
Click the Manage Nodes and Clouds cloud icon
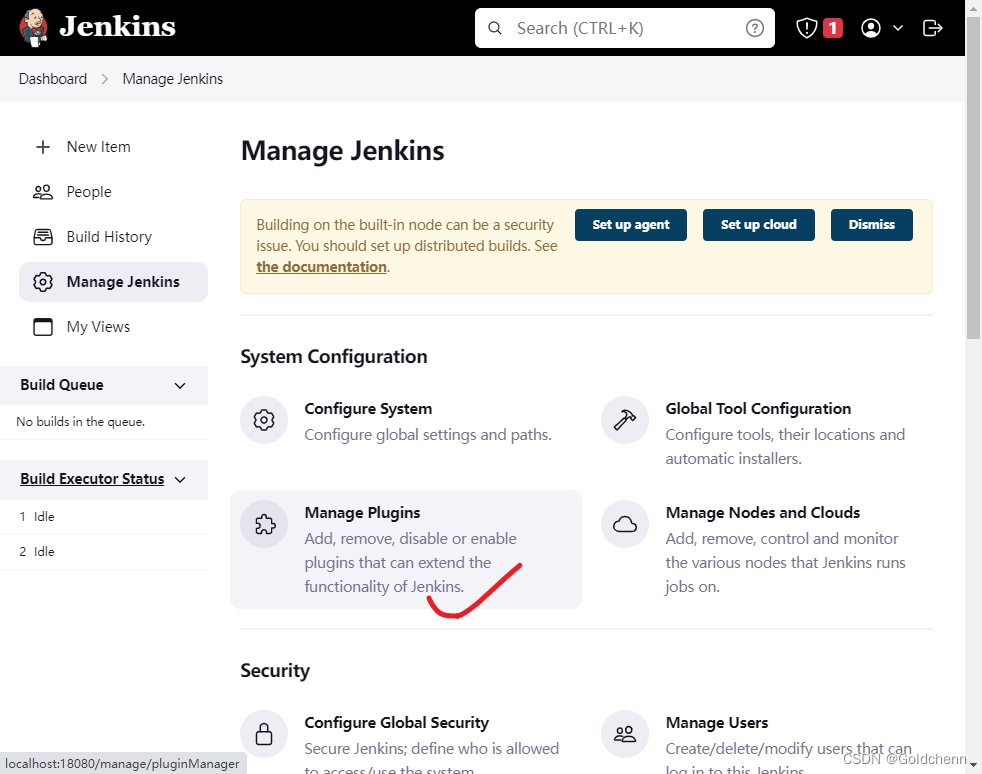coord(625,524)
